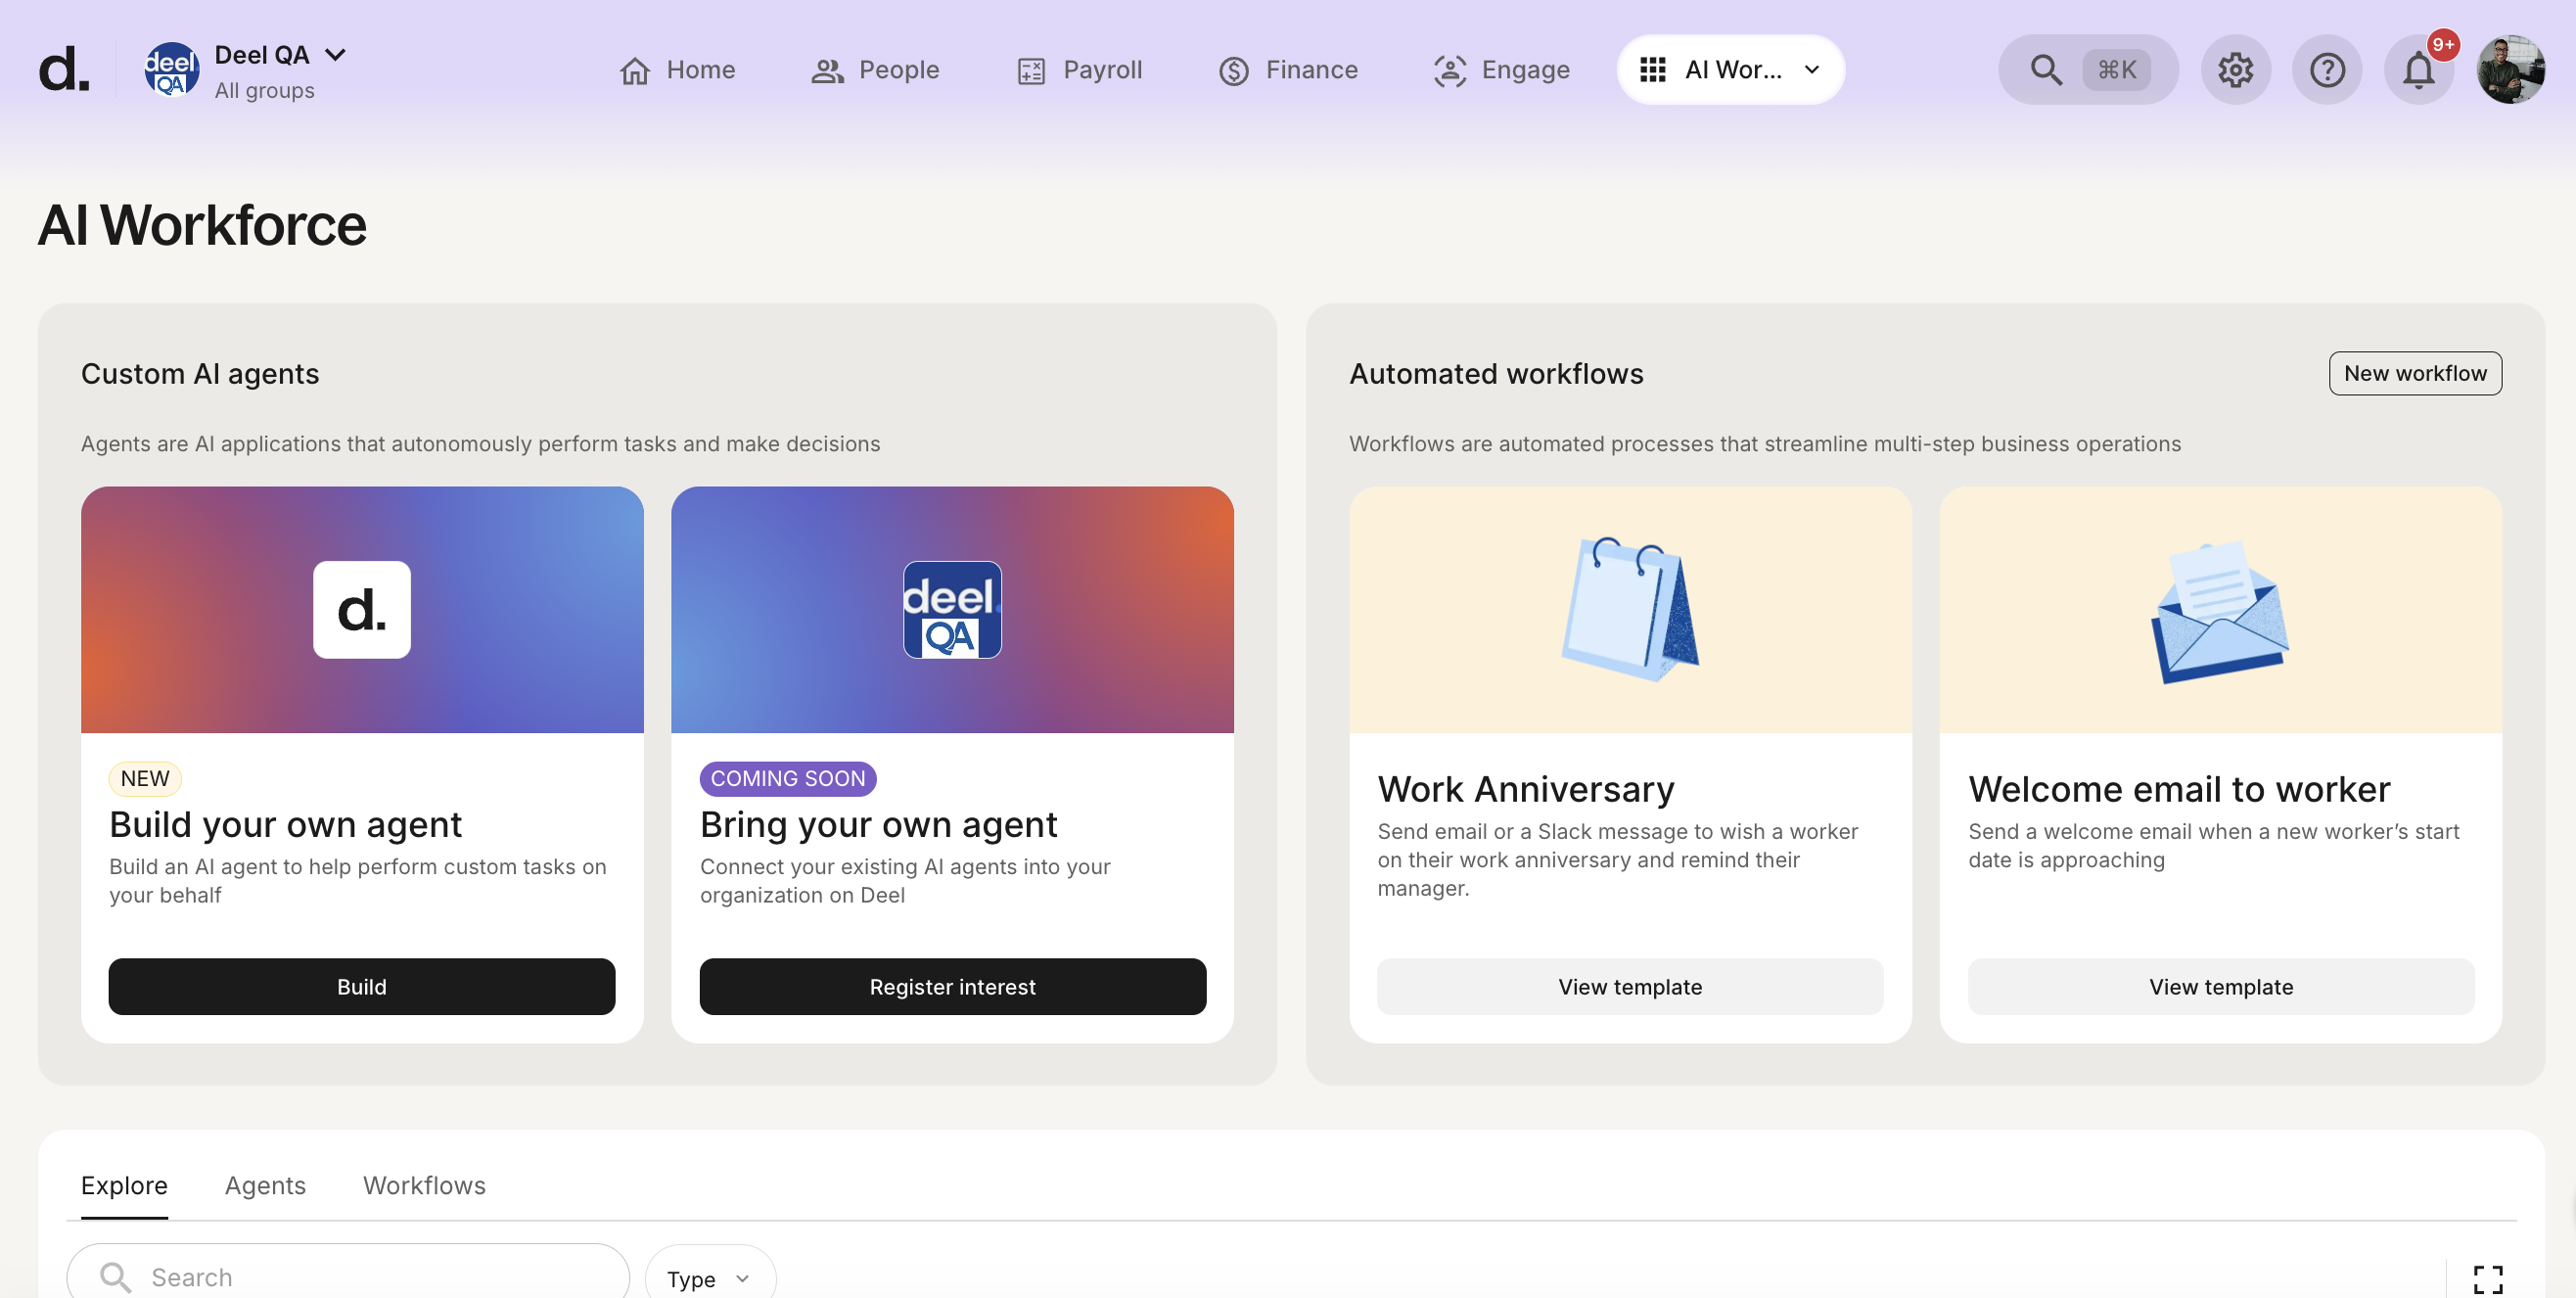View the Work Anniversary template
The width and height of the screenshot is (2576, 1298).
click(1629, 986)
